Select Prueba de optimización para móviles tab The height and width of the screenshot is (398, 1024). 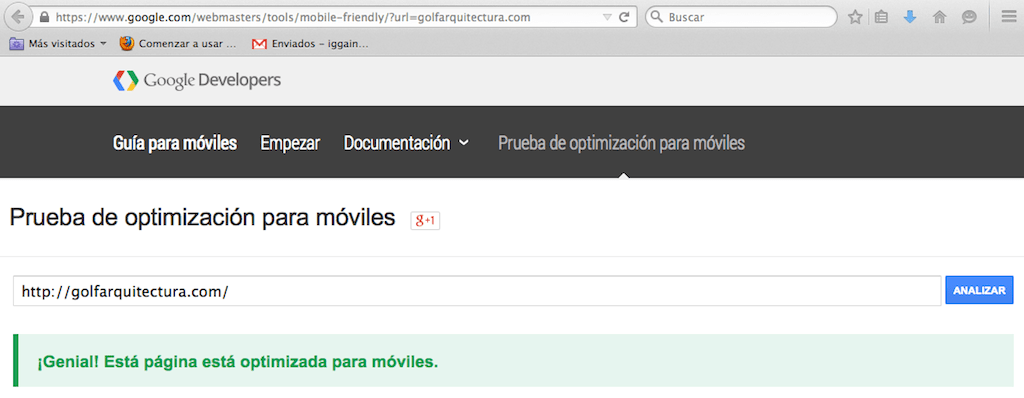[621, 143]
